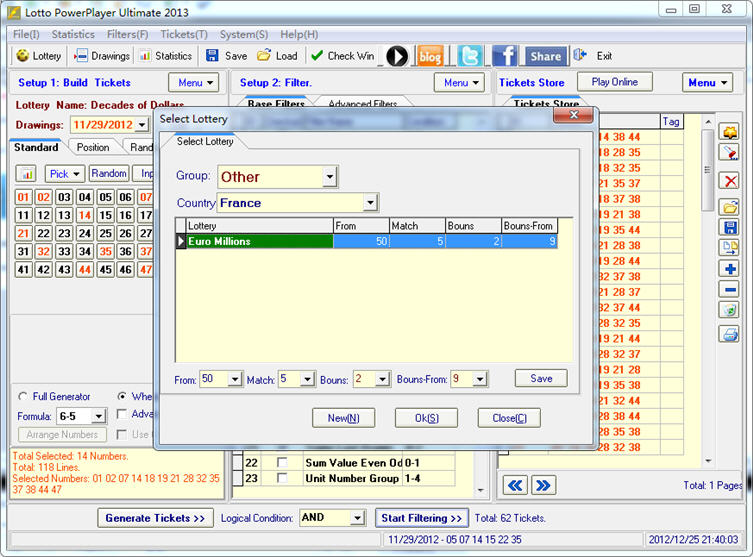Check the Sum Value Even Odd filter row 22

(282, 462)
